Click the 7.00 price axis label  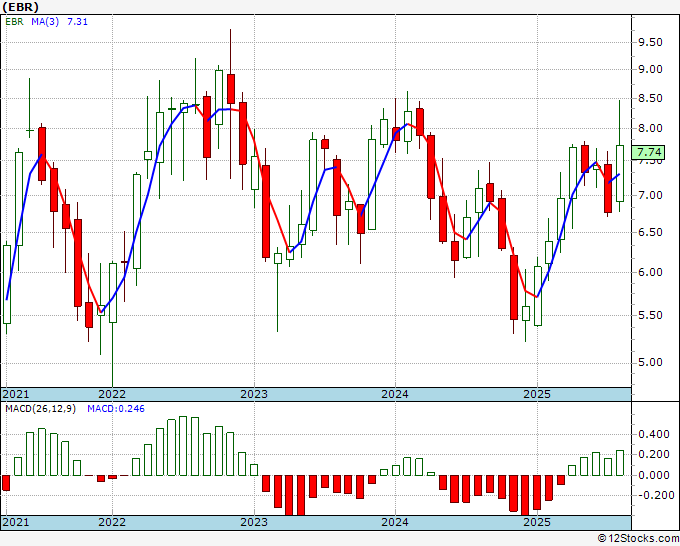650,195
